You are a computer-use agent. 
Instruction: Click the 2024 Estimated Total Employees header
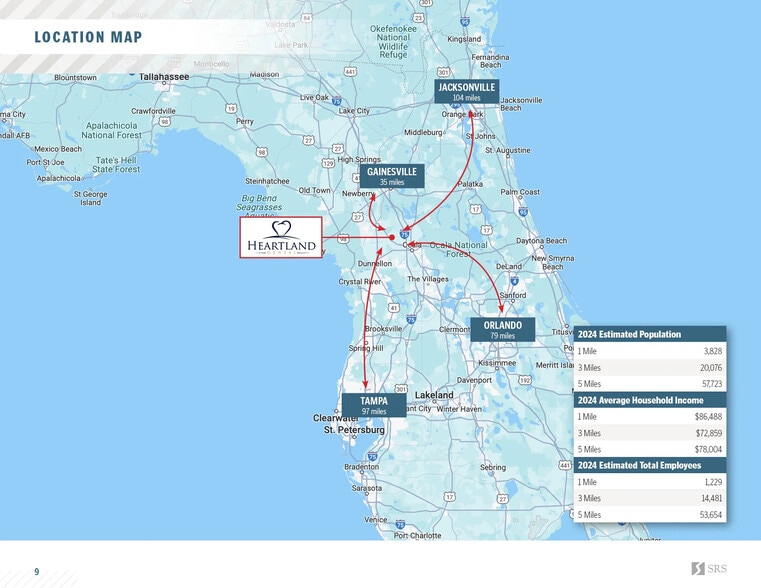[650, 465]
